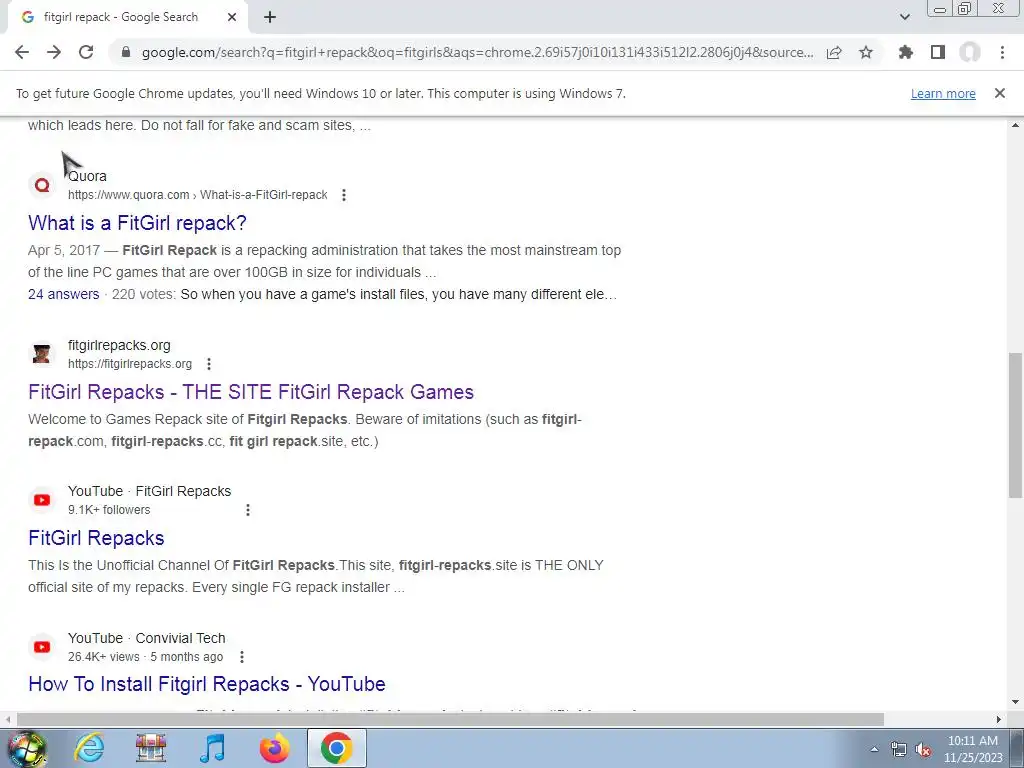Reload the Google search page
The height and width of the screenshot is (768, 1024).
coord(86,52)
